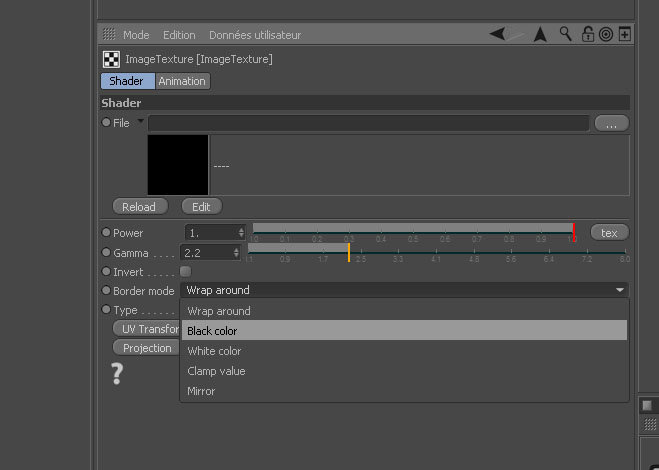Open the Mode menu

136,35
